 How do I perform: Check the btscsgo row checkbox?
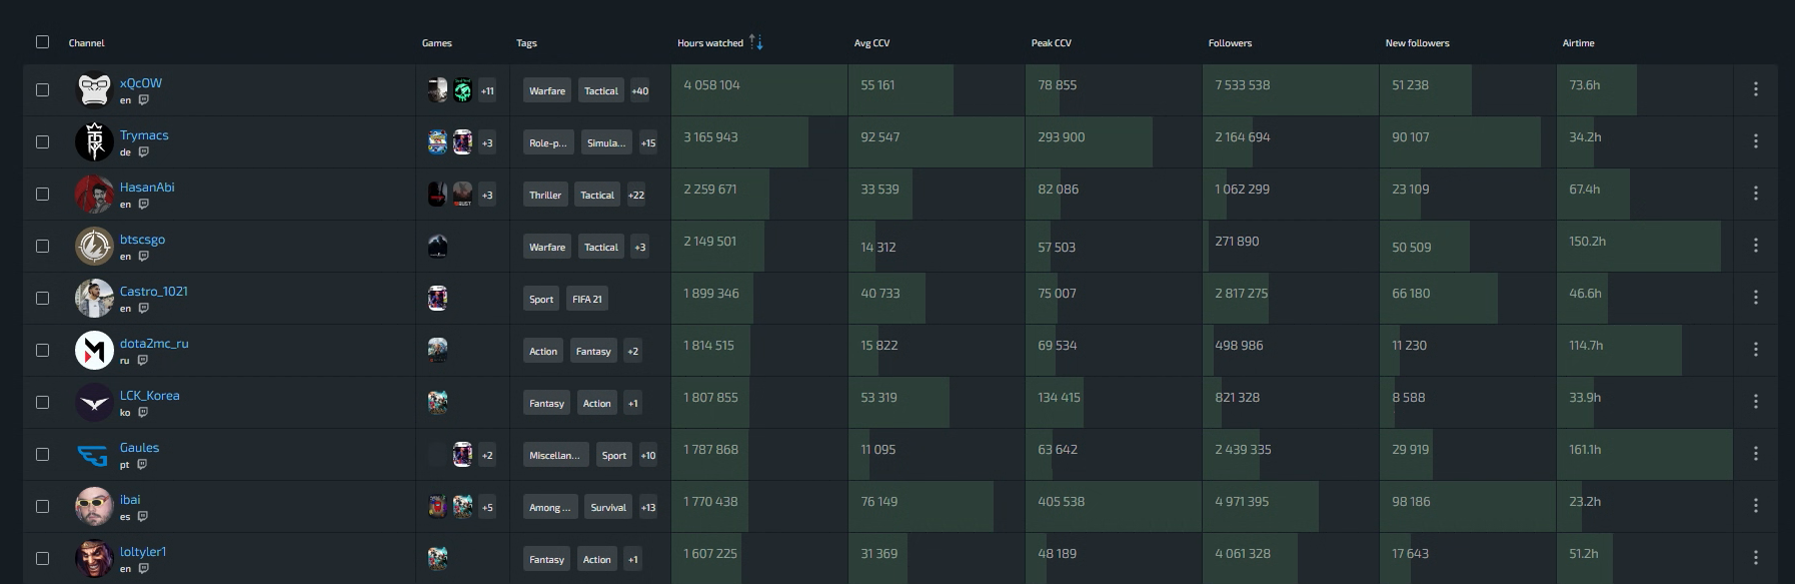coord(42,246)
